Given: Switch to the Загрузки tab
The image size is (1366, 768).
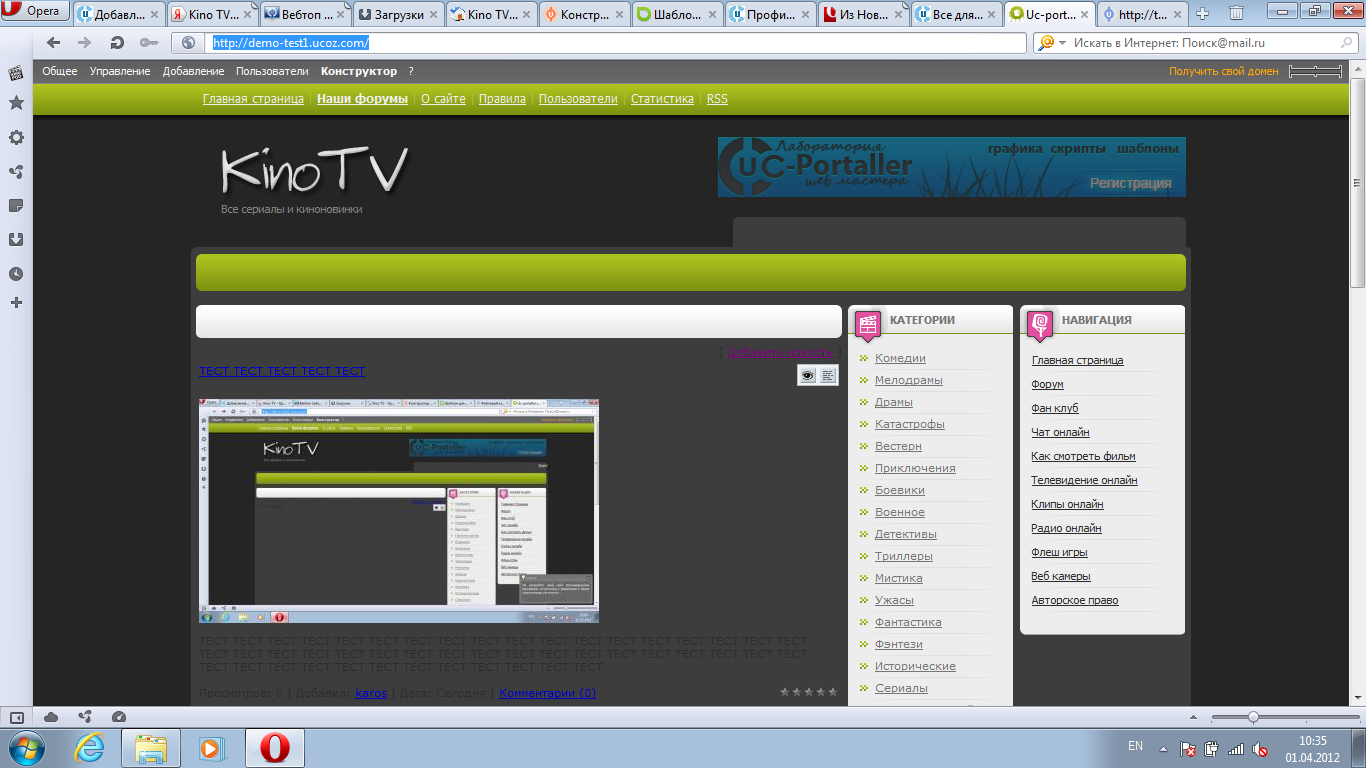Looking at the screenshot, I should click(x=398, y=15).
